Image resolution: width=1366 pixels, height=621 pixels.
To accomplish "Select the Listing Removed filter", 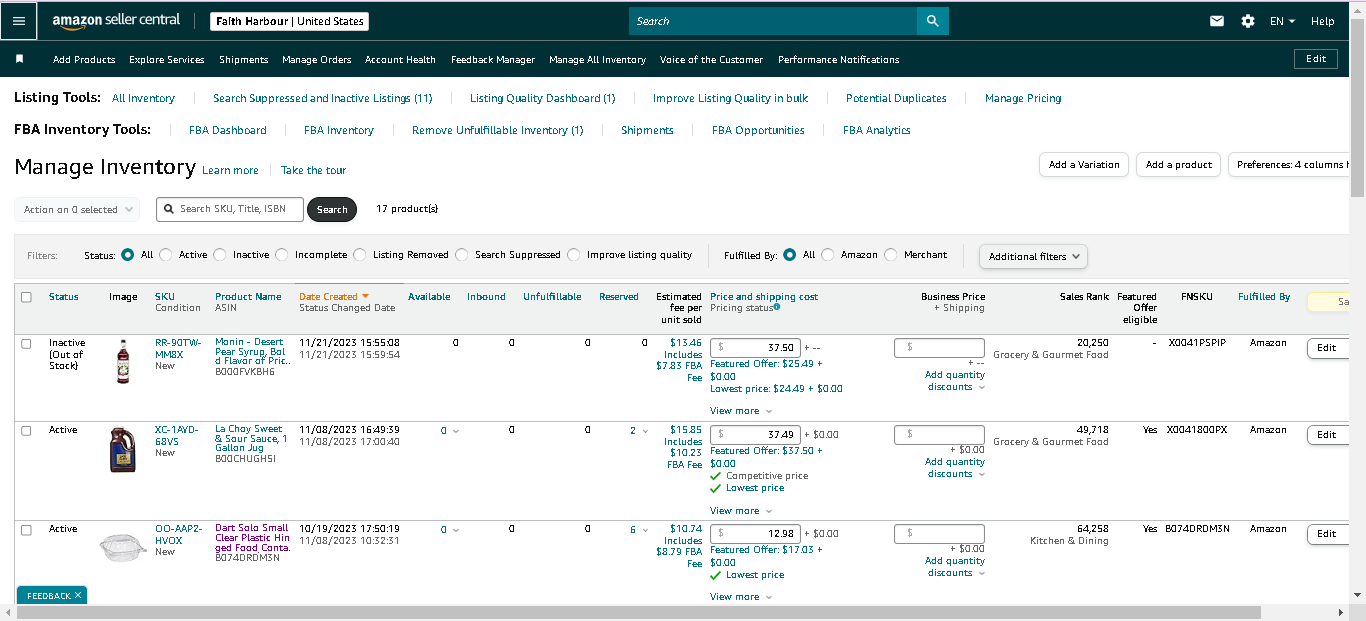I will [360, 255].
